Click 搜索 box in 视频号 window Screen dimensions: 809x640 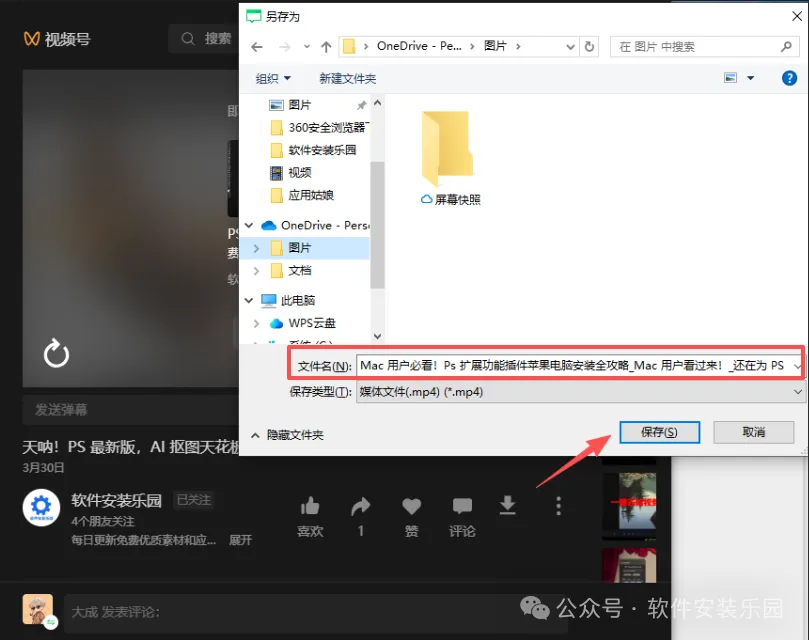tap(205, 38)
